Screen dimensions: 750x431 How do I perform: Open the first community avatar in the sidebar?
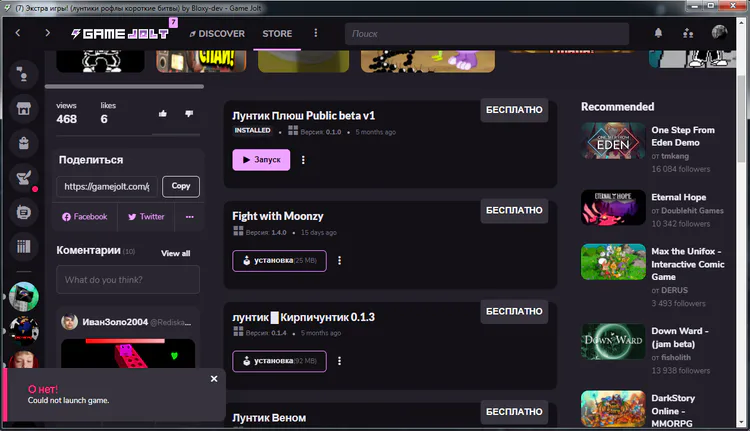pos(23,297)
